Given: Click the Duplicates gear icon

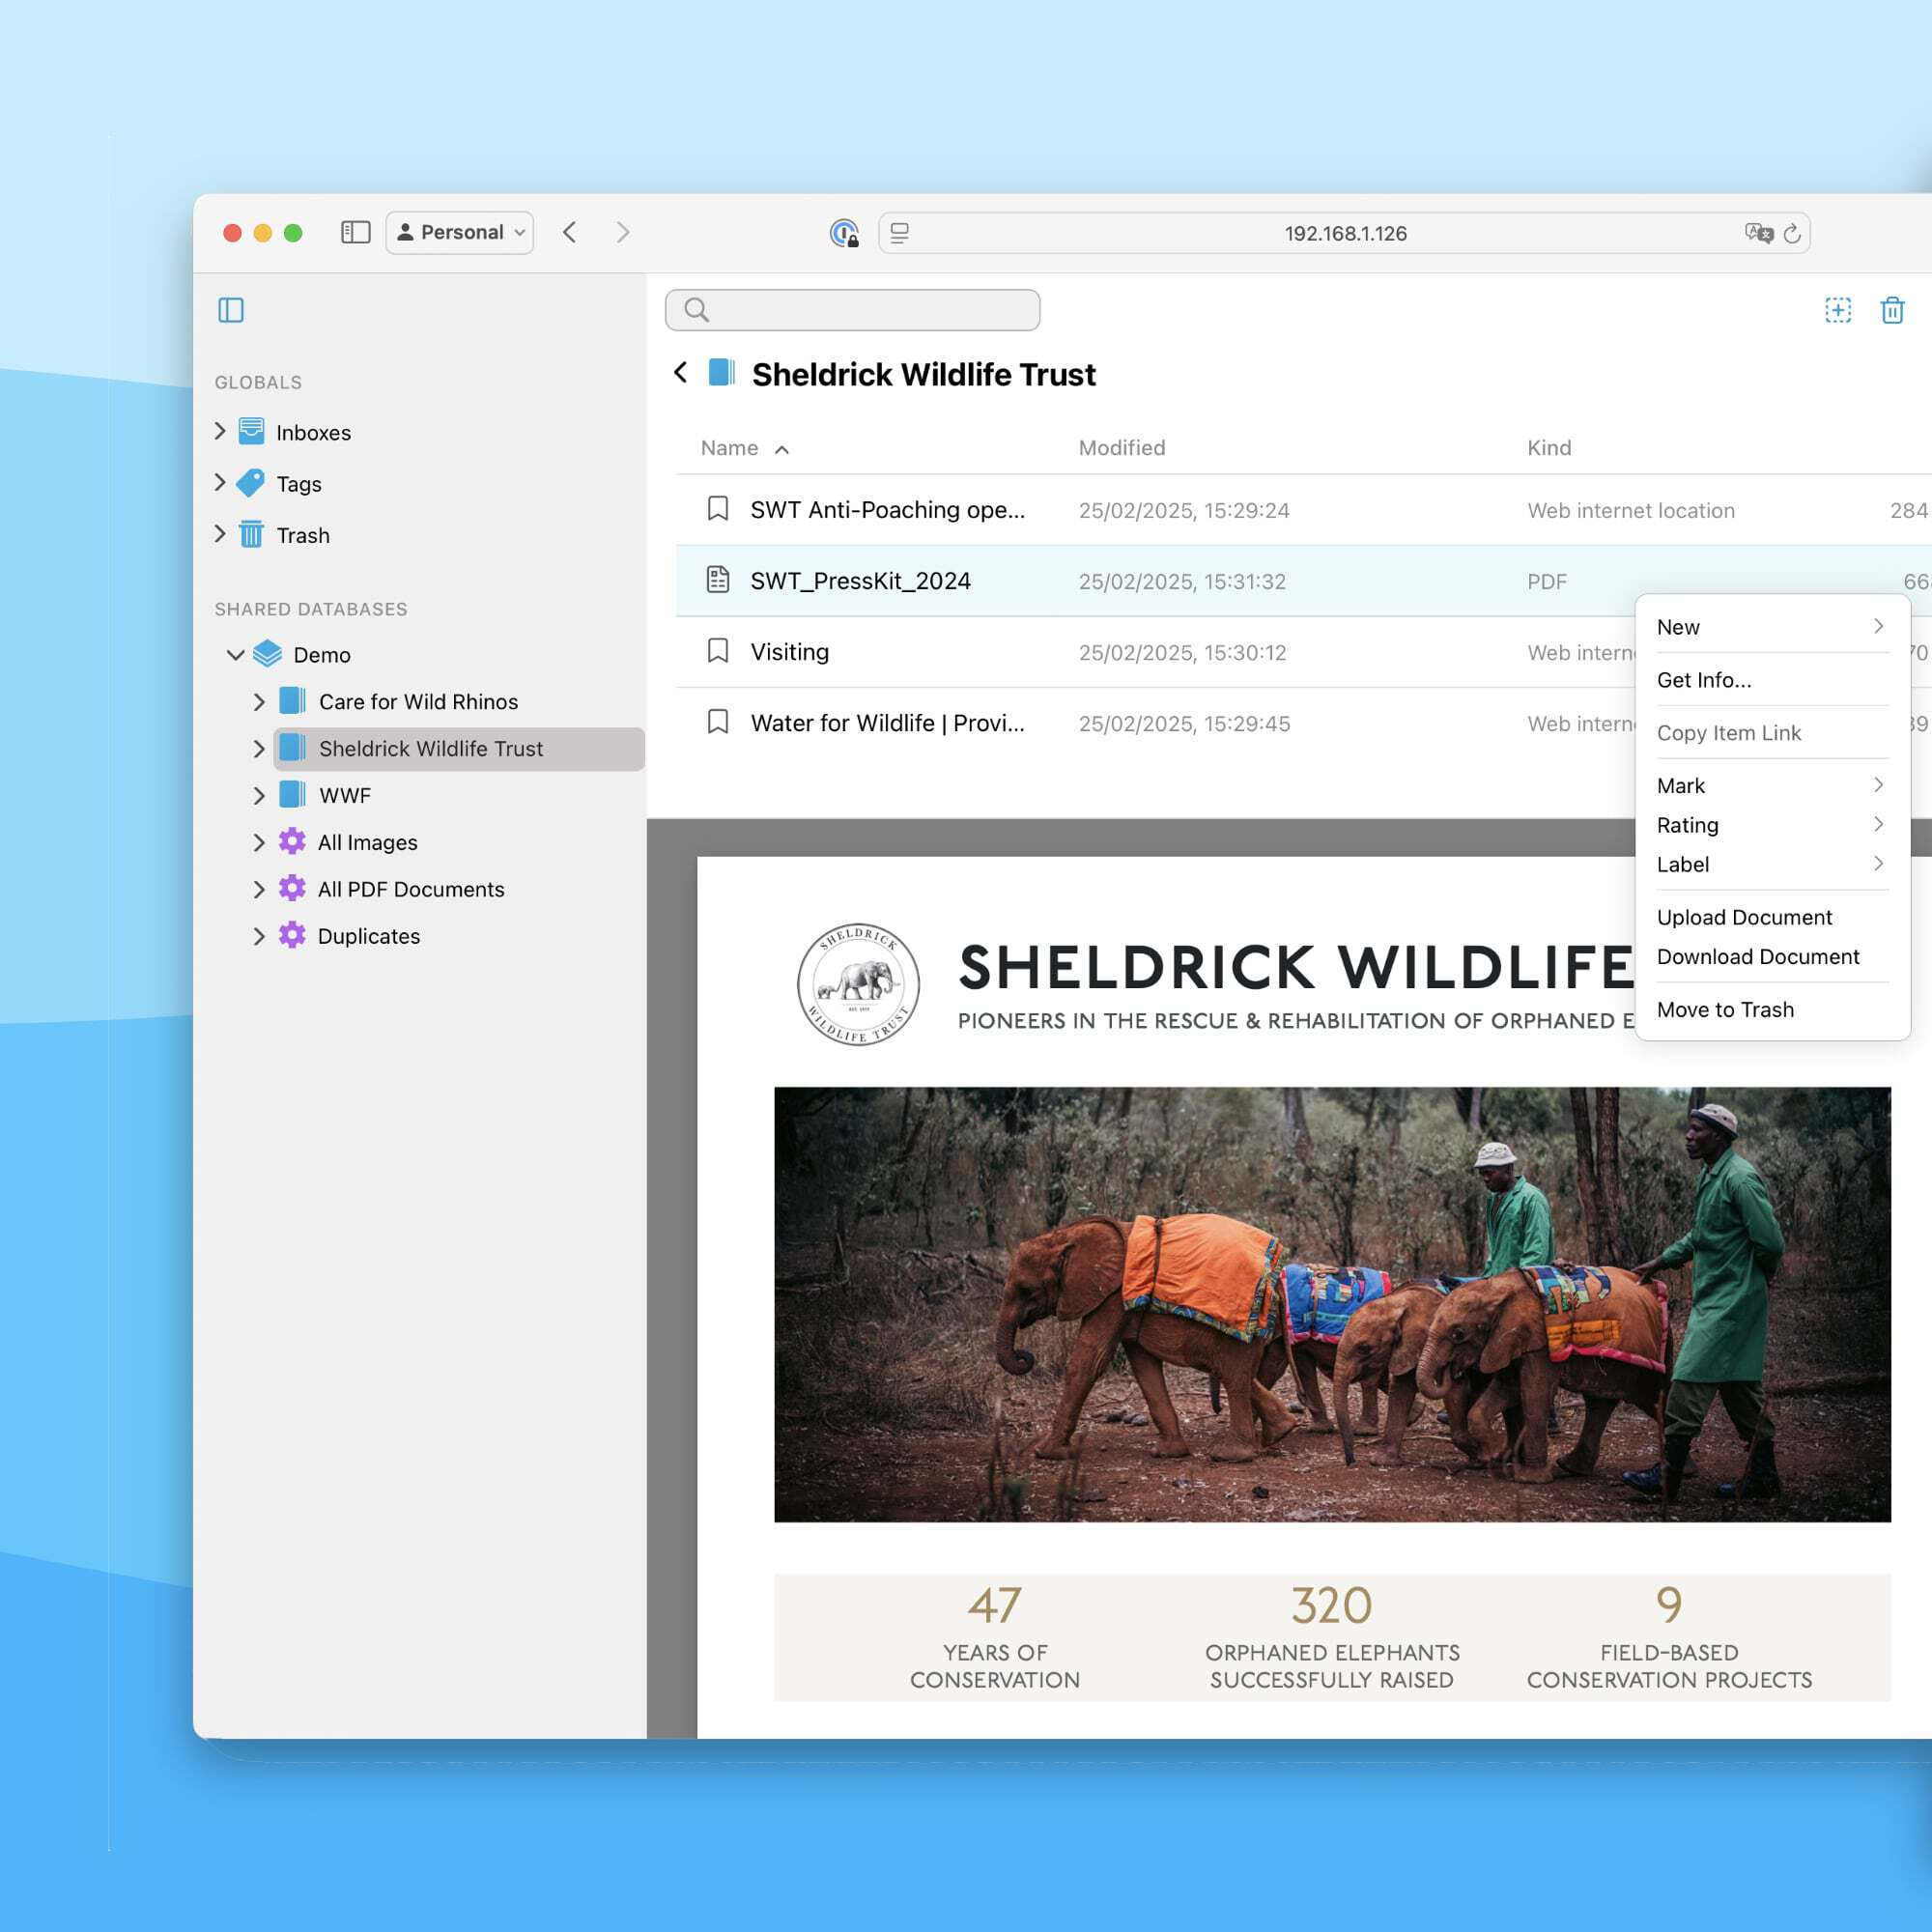Looking at the screenshot, I should click(x=292, y=935).
